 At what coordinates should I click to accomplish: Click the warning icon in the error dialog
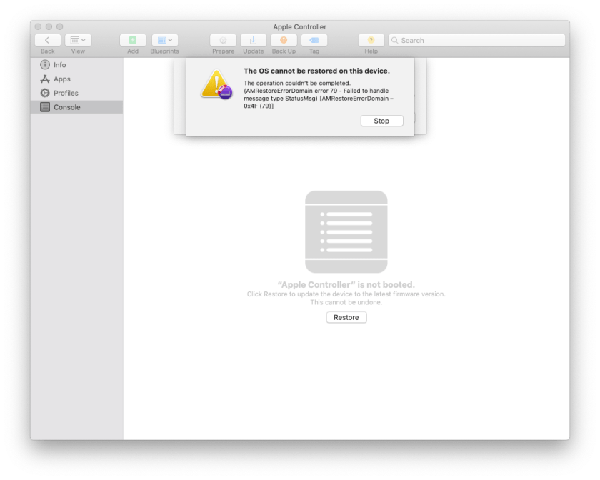[216, 83]
